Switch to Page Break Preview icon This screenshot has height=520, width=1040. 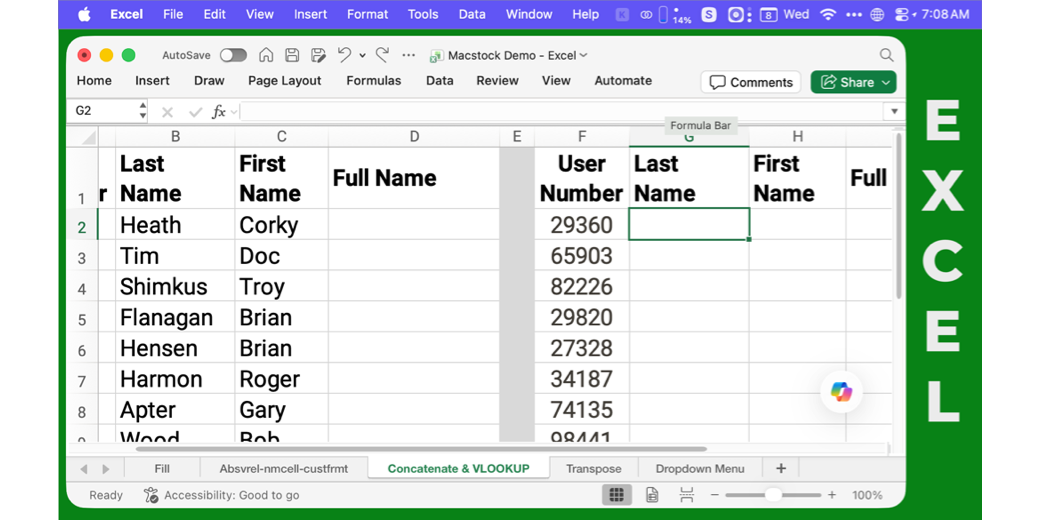point(686,495)
